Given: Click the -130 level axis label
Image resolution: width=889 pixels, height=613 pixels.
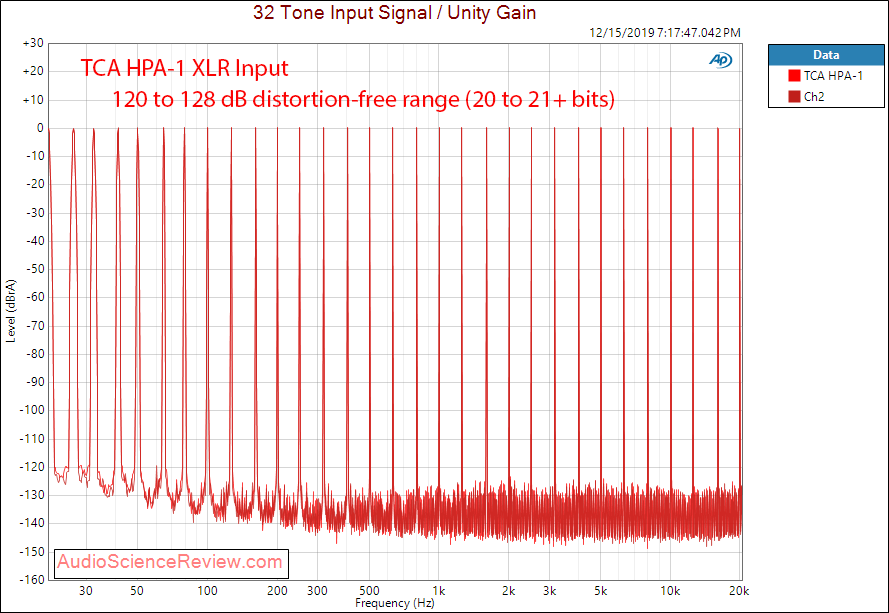Looking at the screenshot, I should tap(32, 494).
